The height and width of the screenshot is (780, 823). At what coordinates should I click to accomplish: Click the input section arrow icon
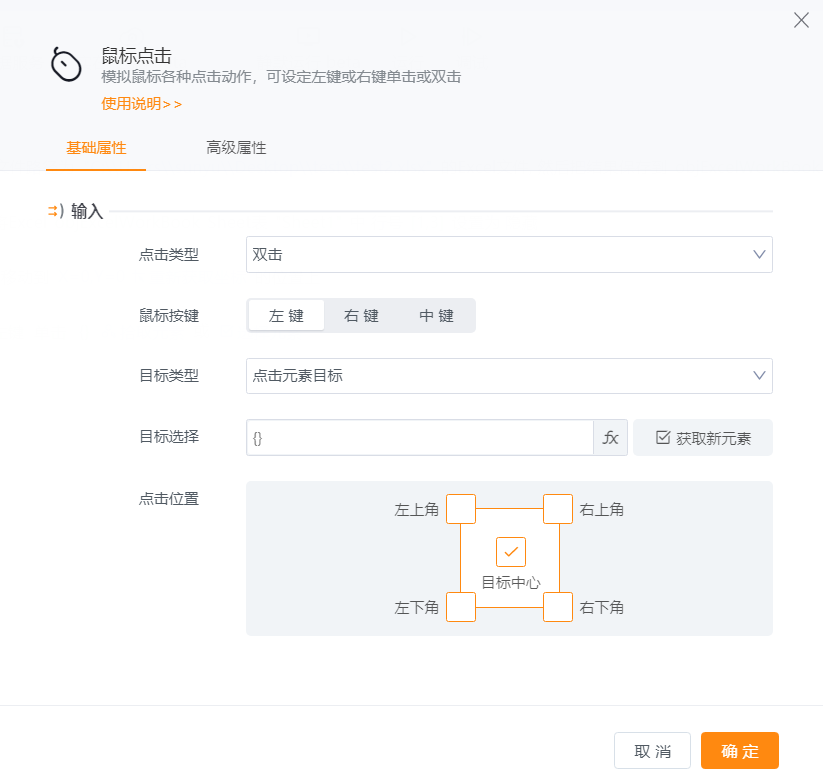[55, 211]
